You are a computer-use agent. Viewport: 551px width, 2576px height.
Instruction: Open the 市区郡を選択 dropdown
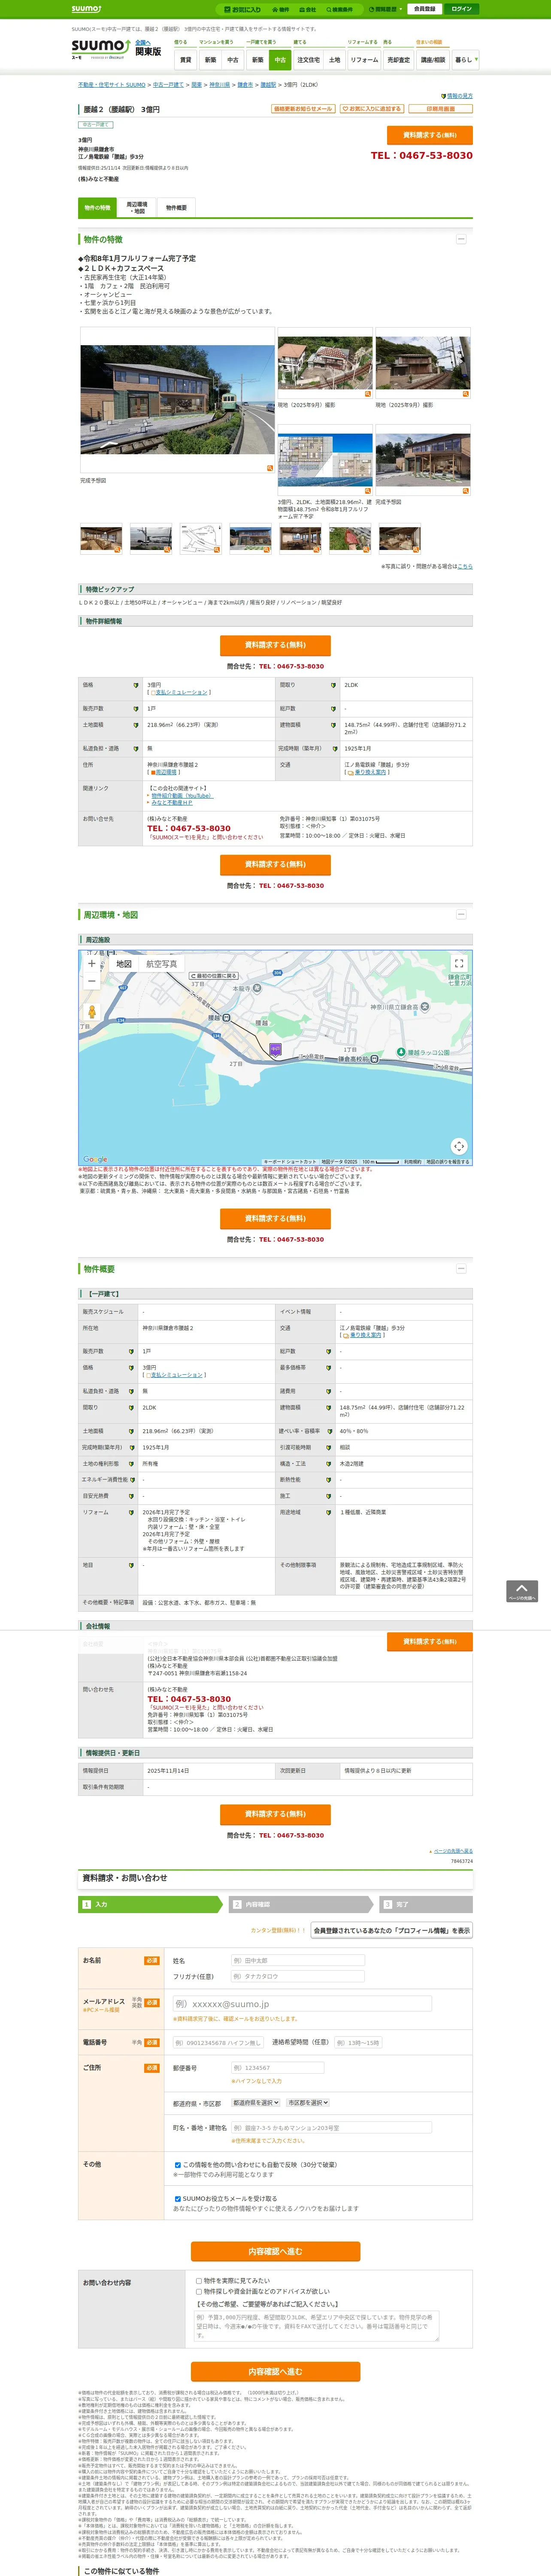(x=308, y=2102)
